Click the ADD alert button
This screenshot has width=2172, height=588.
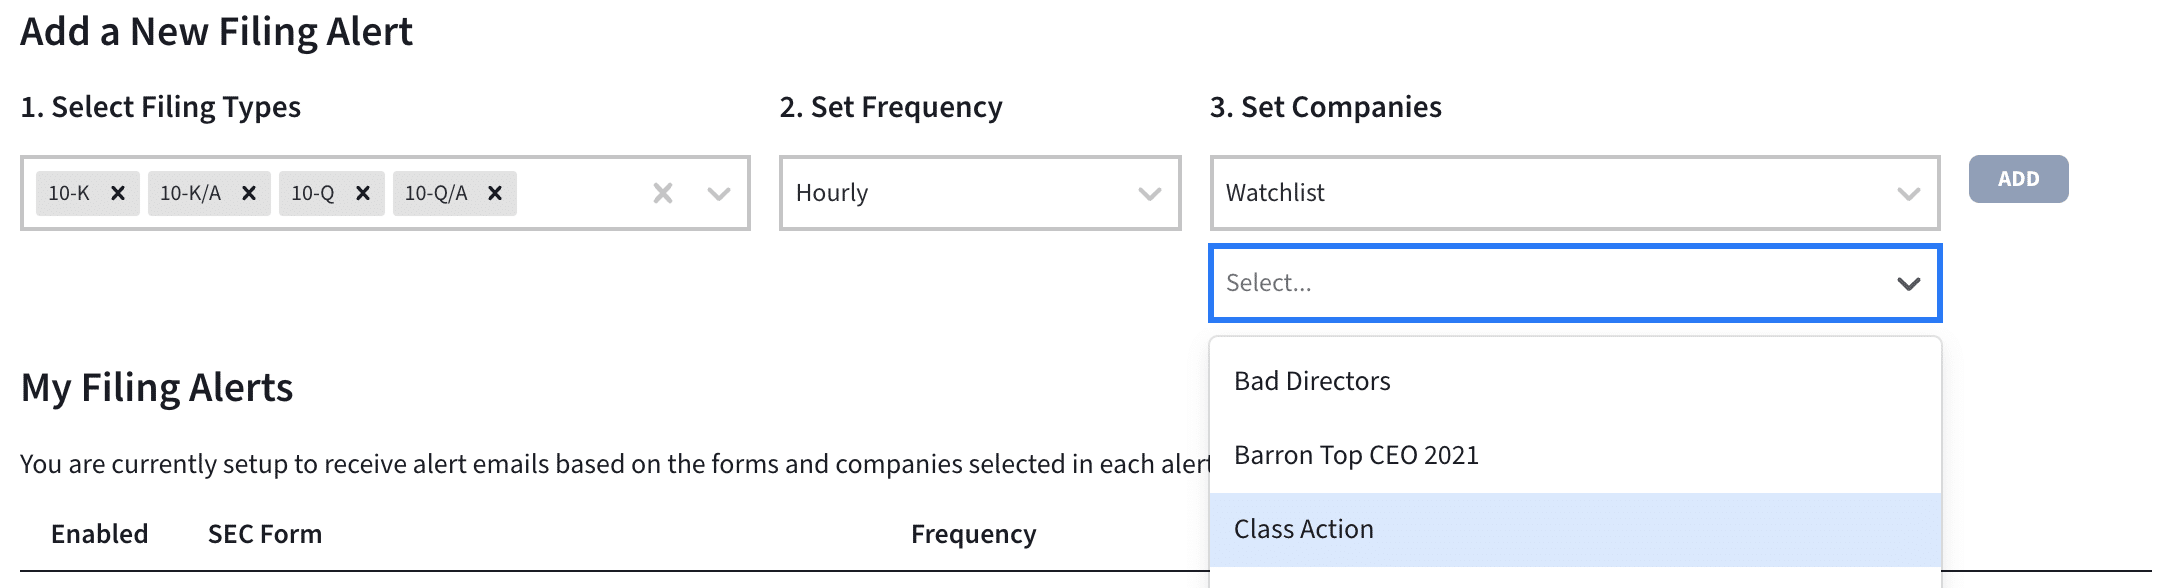click(2018, 179)
